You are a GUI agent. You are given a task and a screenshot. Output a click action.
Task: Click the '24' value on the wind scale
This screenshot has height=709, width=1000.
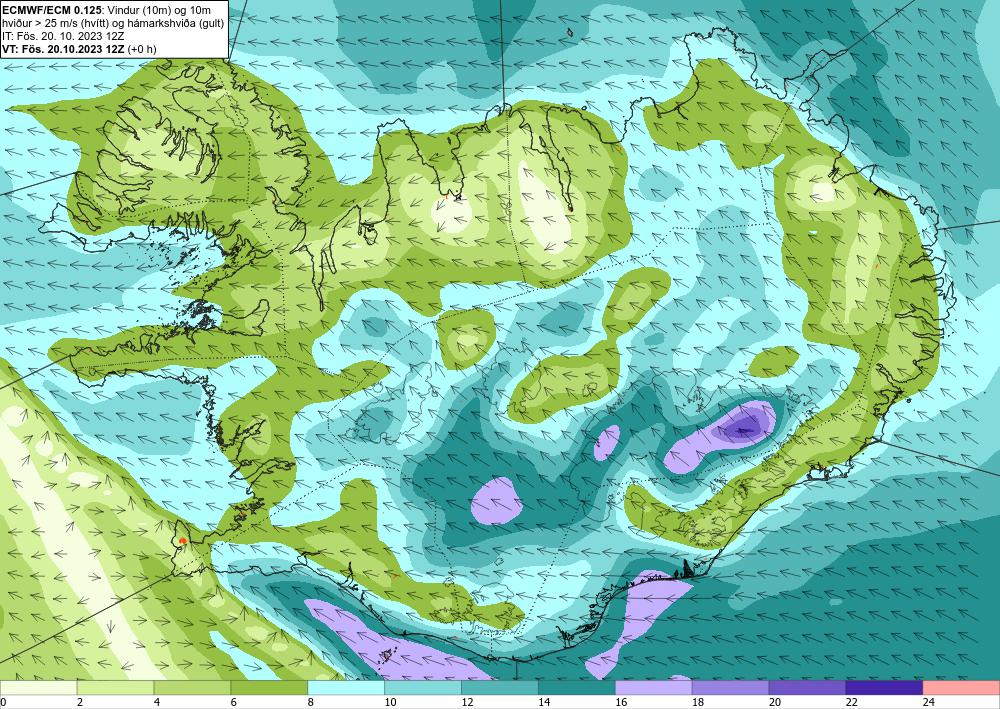(x=929, y=703)
